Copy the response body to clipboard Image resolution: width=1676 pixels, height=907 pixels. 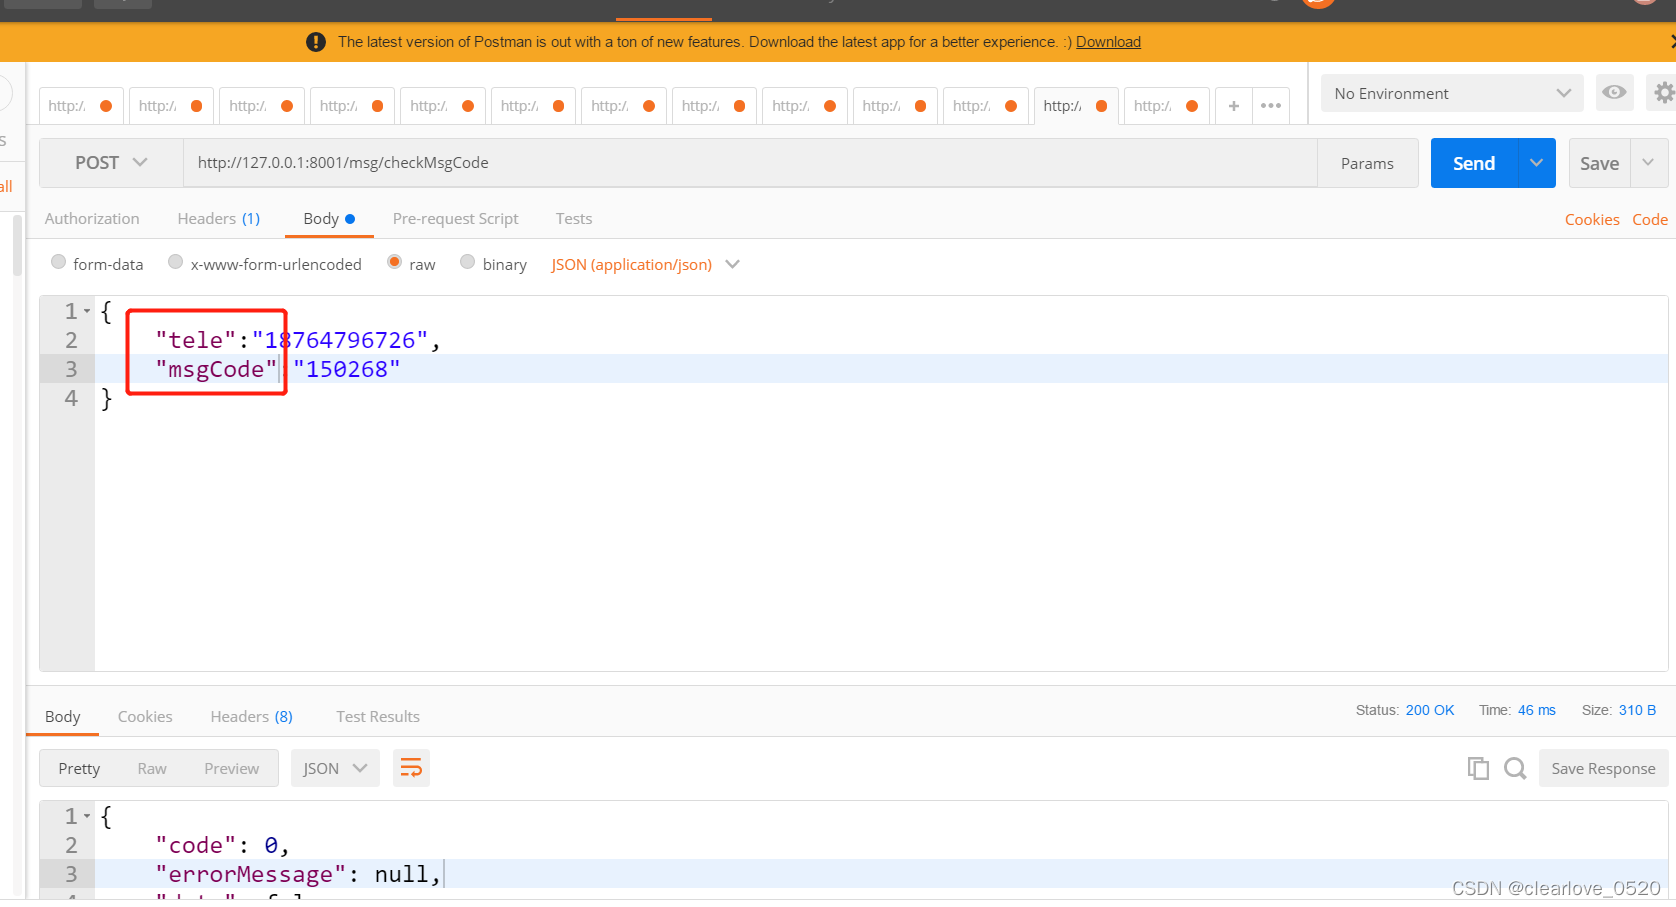(1478, 768)
